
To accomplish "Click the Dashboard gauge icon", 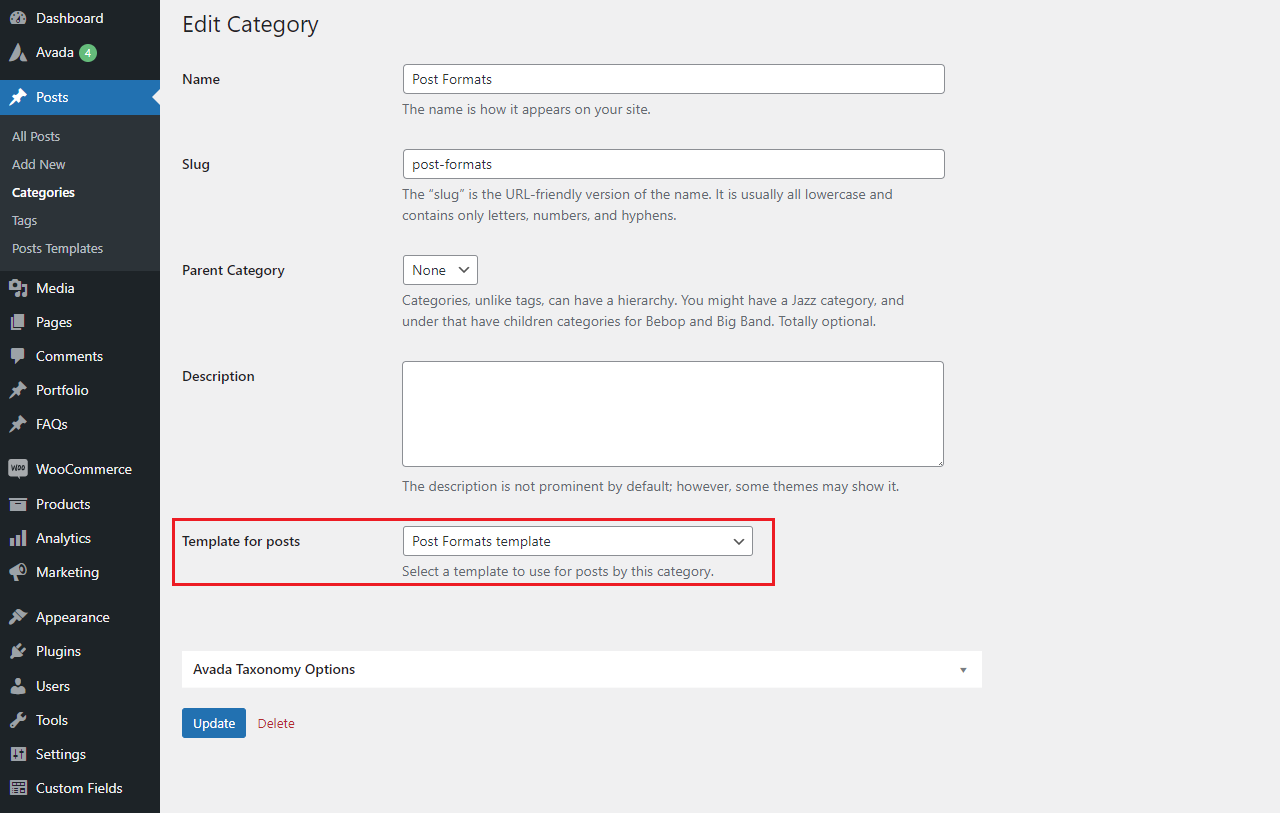I will 18,18.
